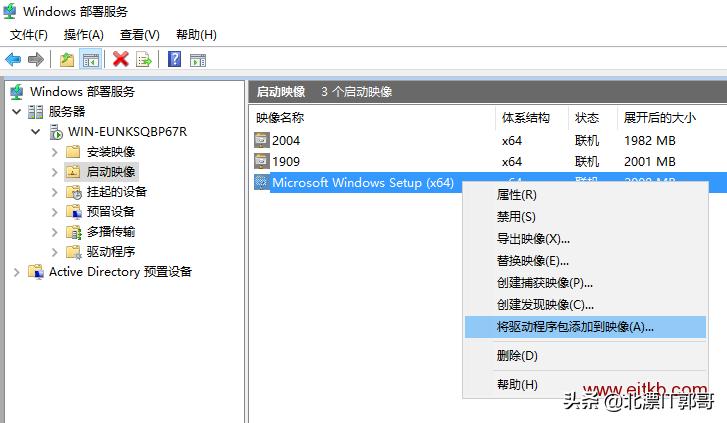Choose 创建捕获映像(P)... from context menu
Viewport: 727px width, 423px height.
pyautogui.click(x=585, y=283)
